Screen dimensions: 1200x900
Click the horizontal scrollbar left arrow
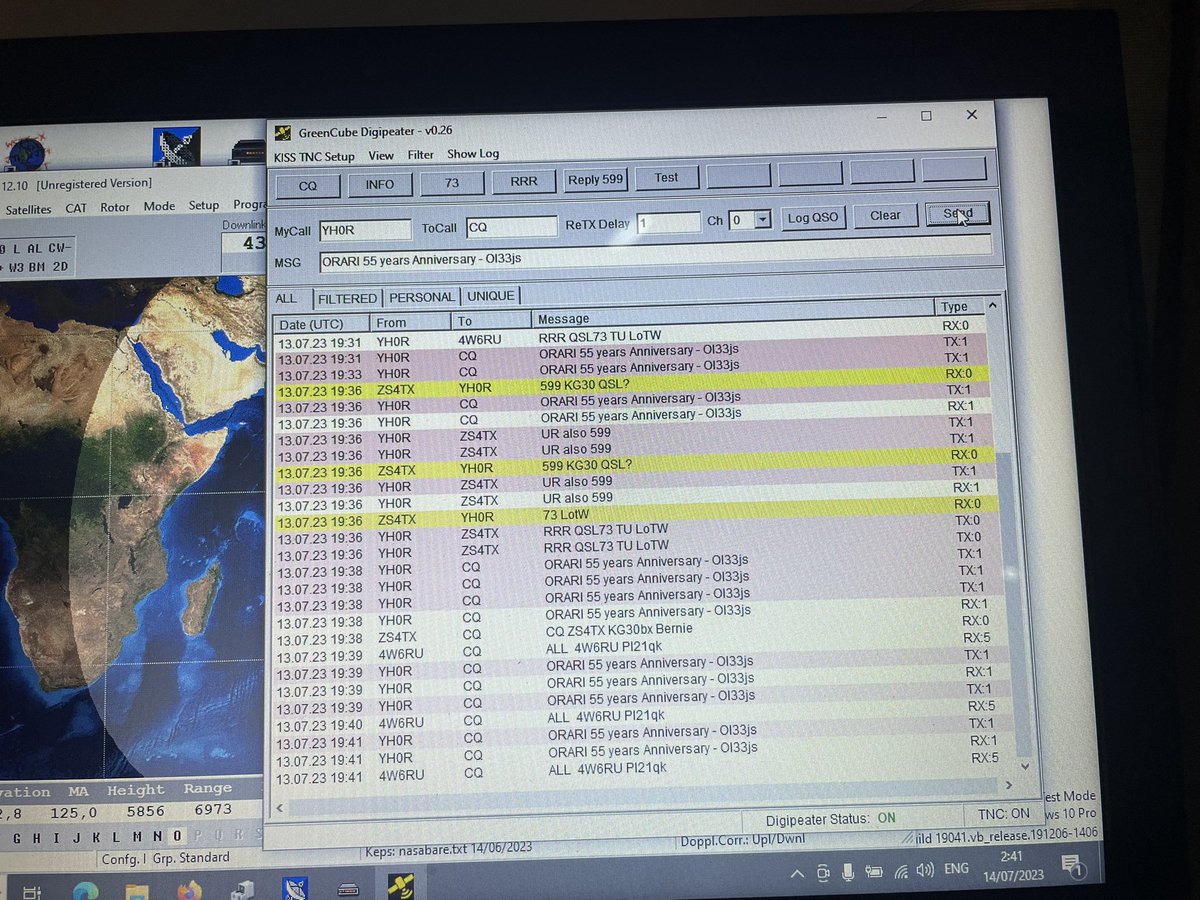click(x=282, y=806)
